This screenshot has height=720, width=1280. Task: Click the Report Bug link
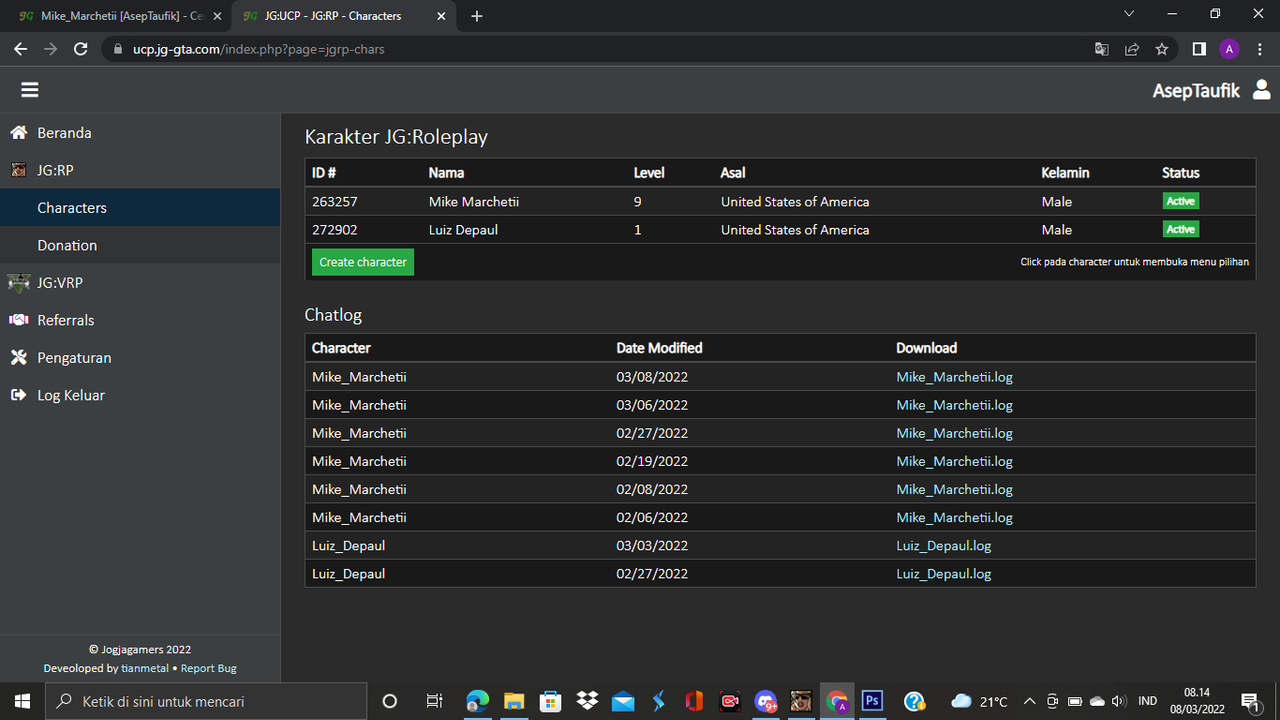[209, 668]
